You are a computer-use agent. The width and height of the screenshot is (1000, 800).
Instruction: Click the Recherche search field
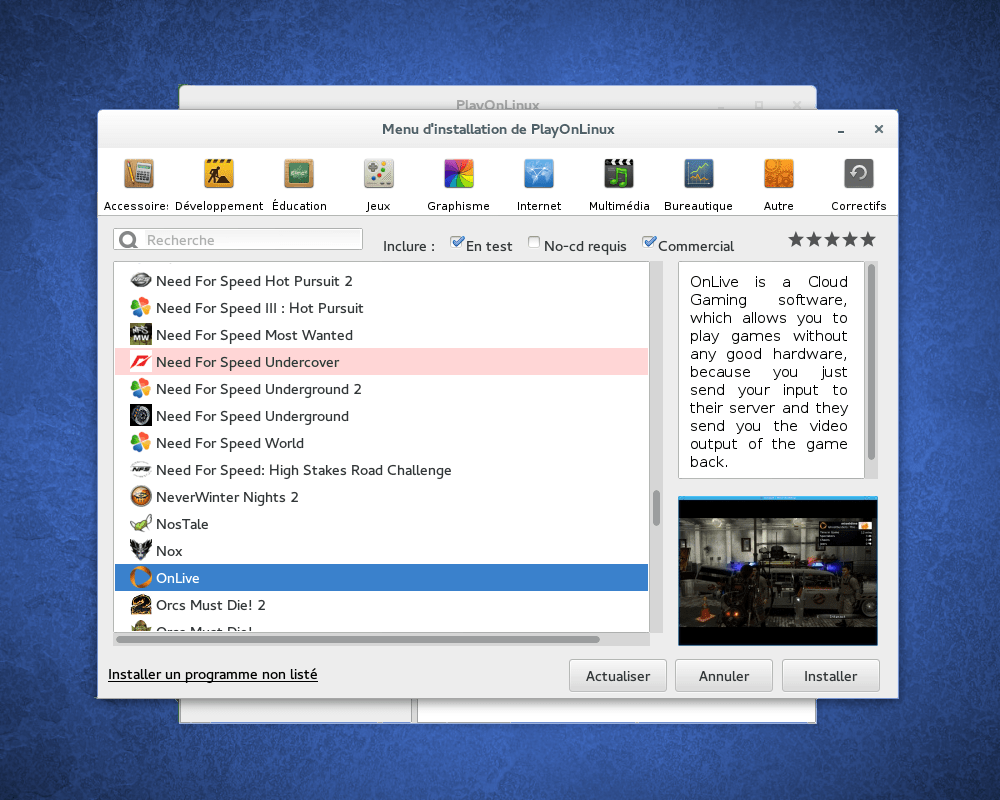(250, 240)
